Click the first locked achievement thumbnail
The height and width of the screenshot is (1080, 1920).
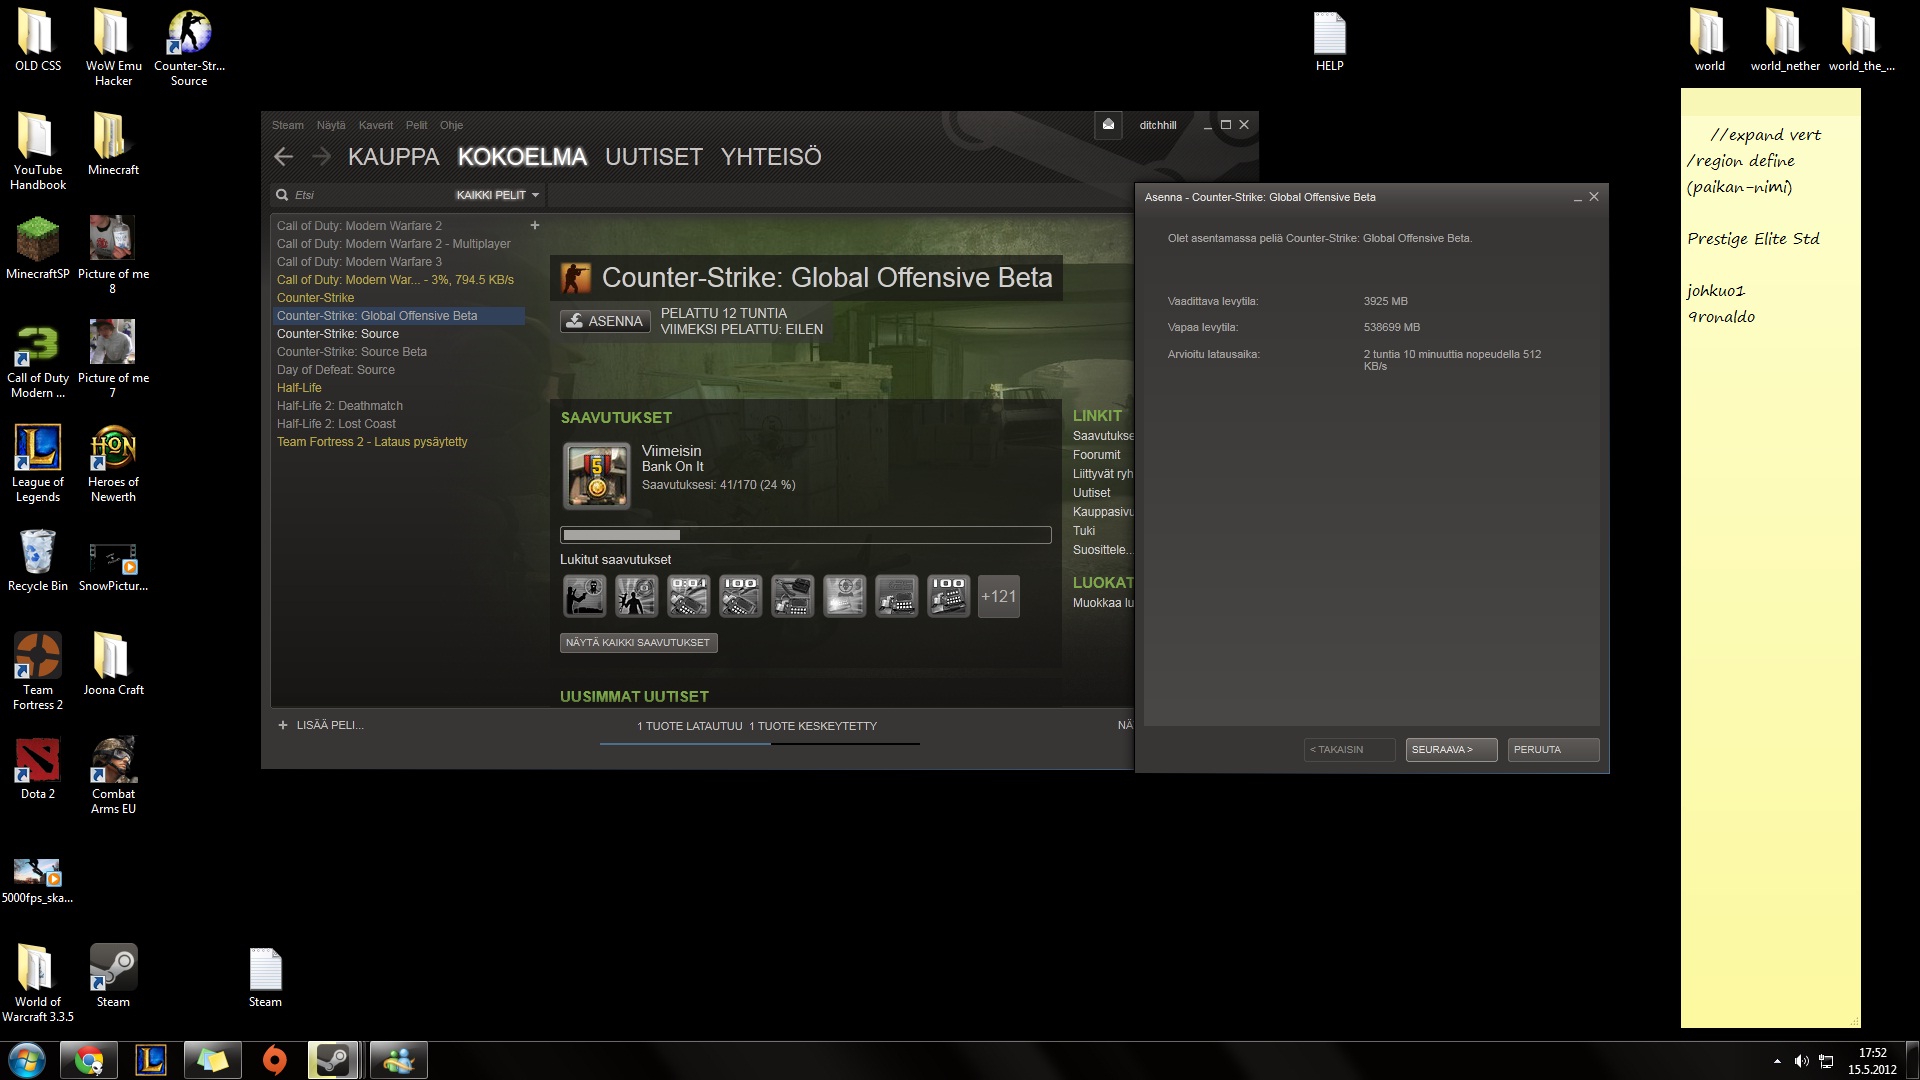tap(584, 597)
